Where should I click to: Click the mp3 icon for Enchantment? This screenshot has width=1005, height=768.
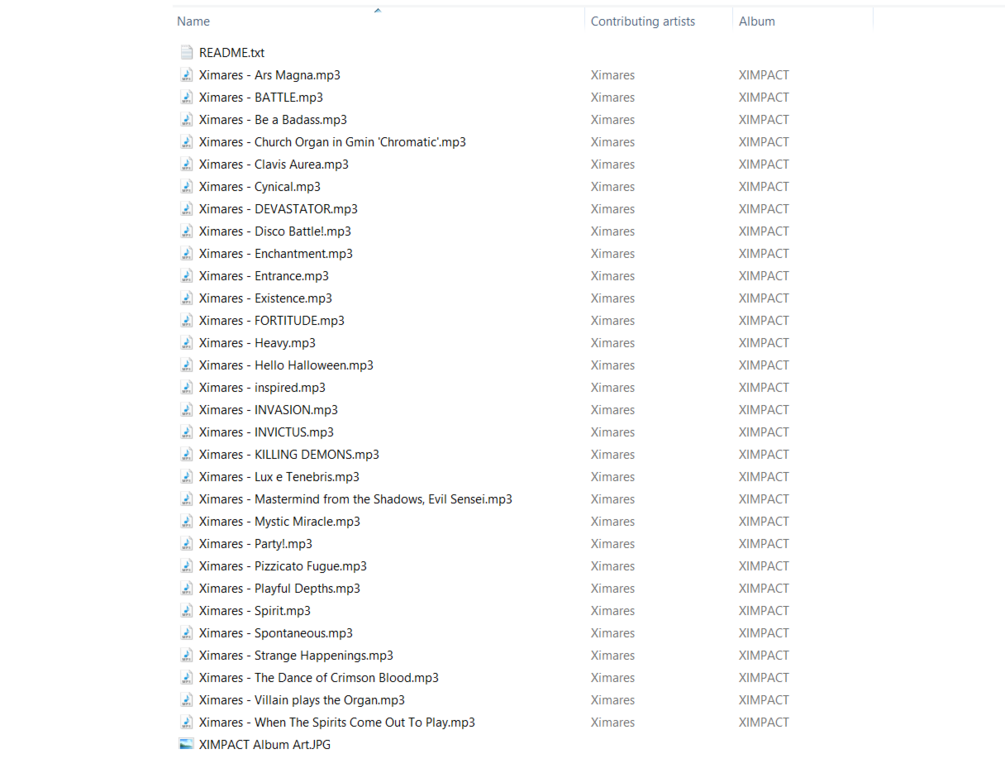(x=187, y=253)
